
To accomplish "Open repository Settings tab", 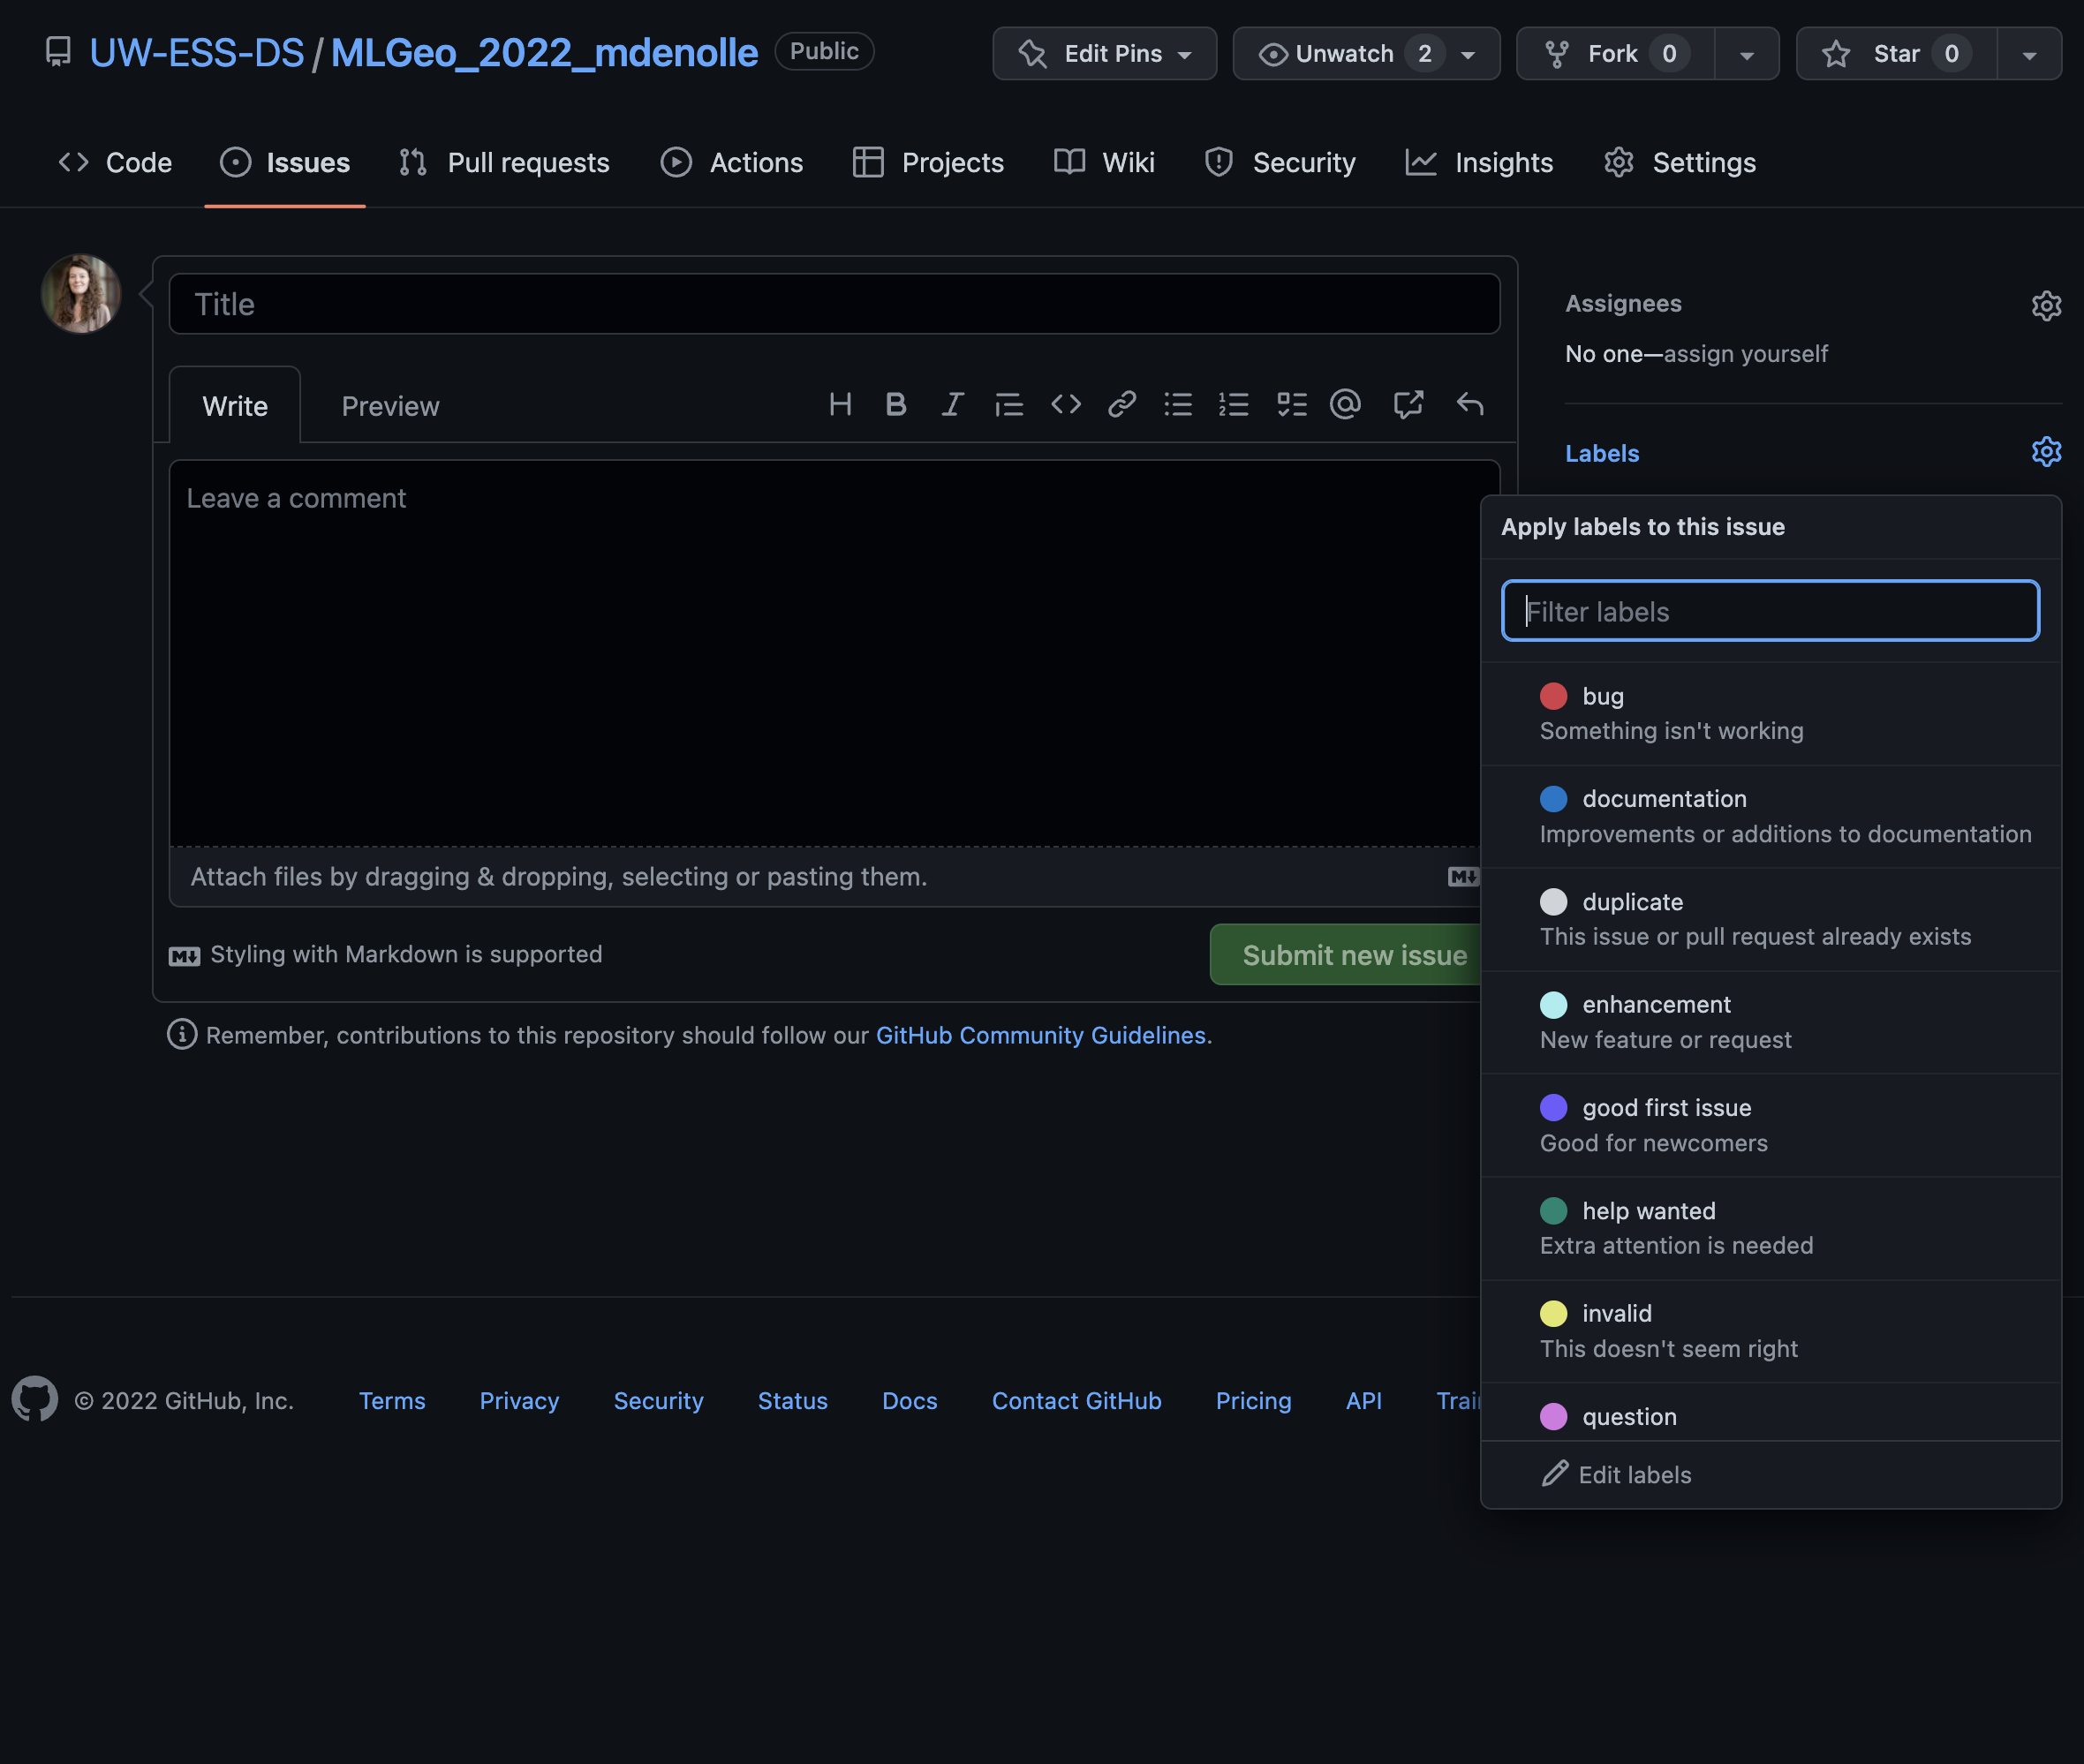I will coord(1680,162).
